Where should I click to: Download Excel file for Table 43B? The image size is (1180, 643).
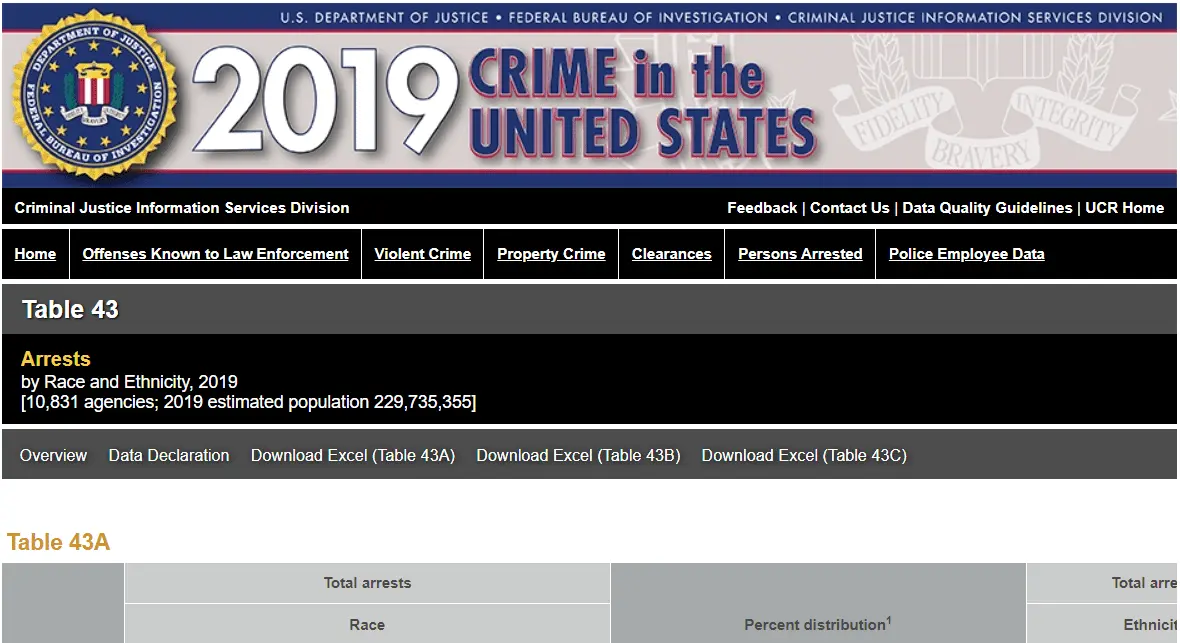point(578,455)
